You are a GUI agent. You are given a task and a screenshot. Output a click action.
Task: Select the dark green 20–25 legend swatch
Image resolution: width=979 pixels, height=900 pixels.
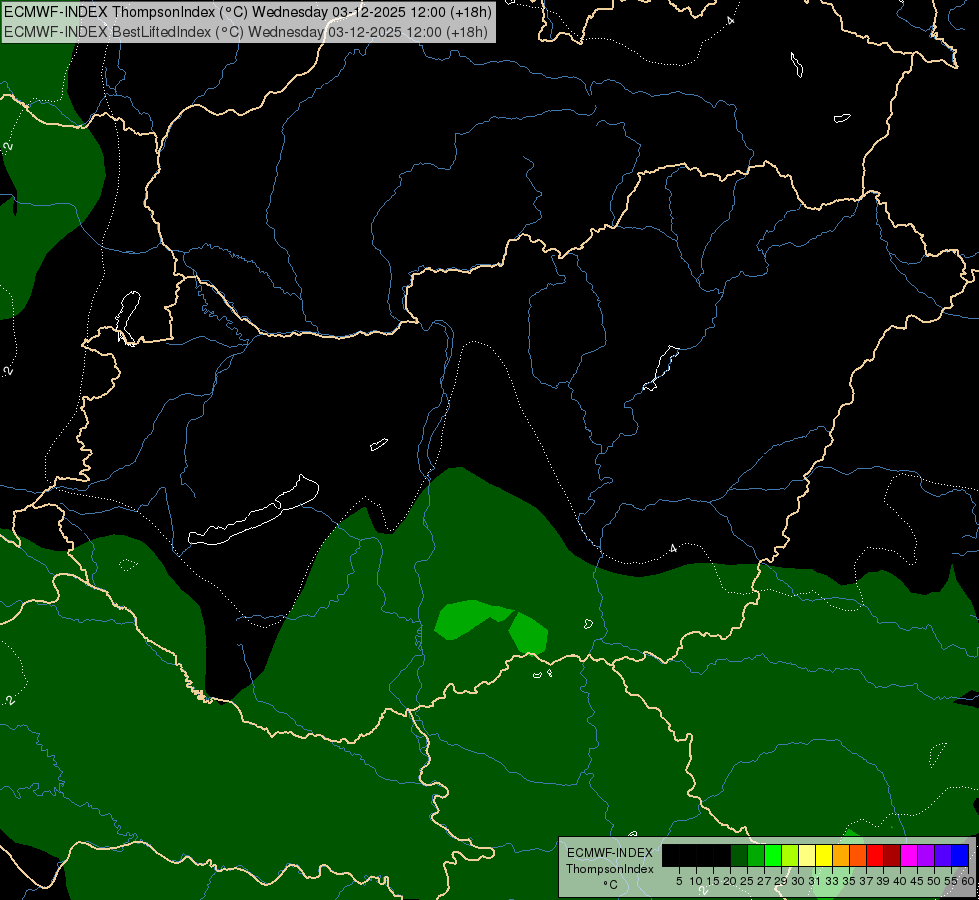(739, 855)
